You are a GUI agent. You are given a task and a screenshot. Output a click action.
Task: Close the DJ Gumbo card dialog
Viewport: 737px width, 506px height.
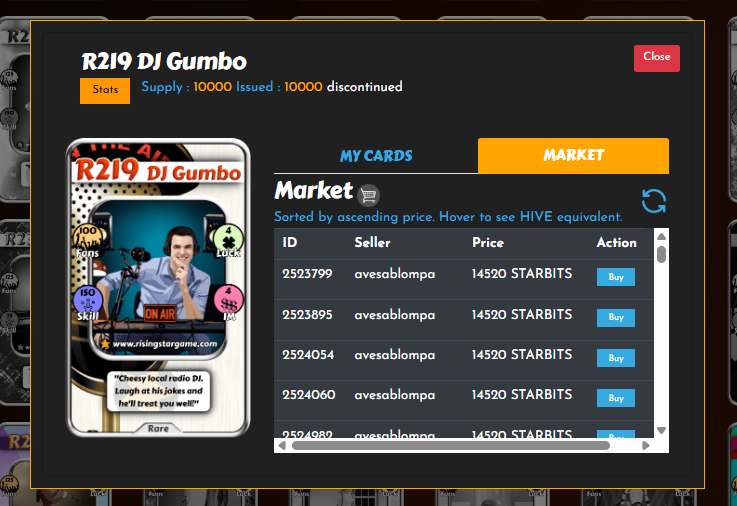pos(657,58)
